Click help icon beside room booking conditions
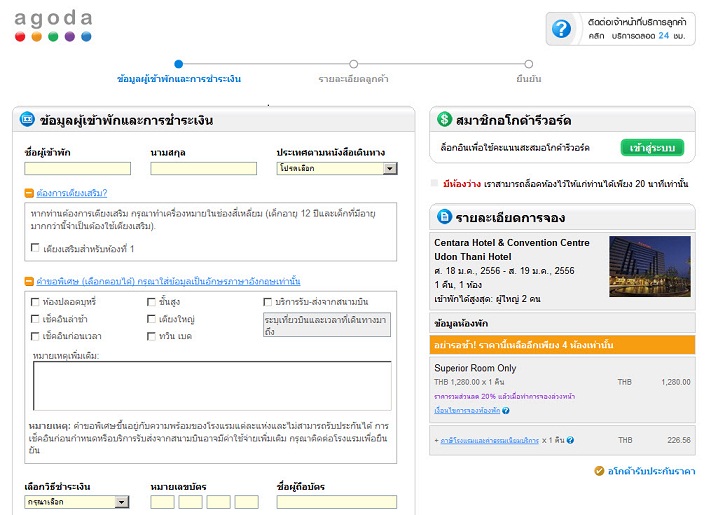 [506, 411]
